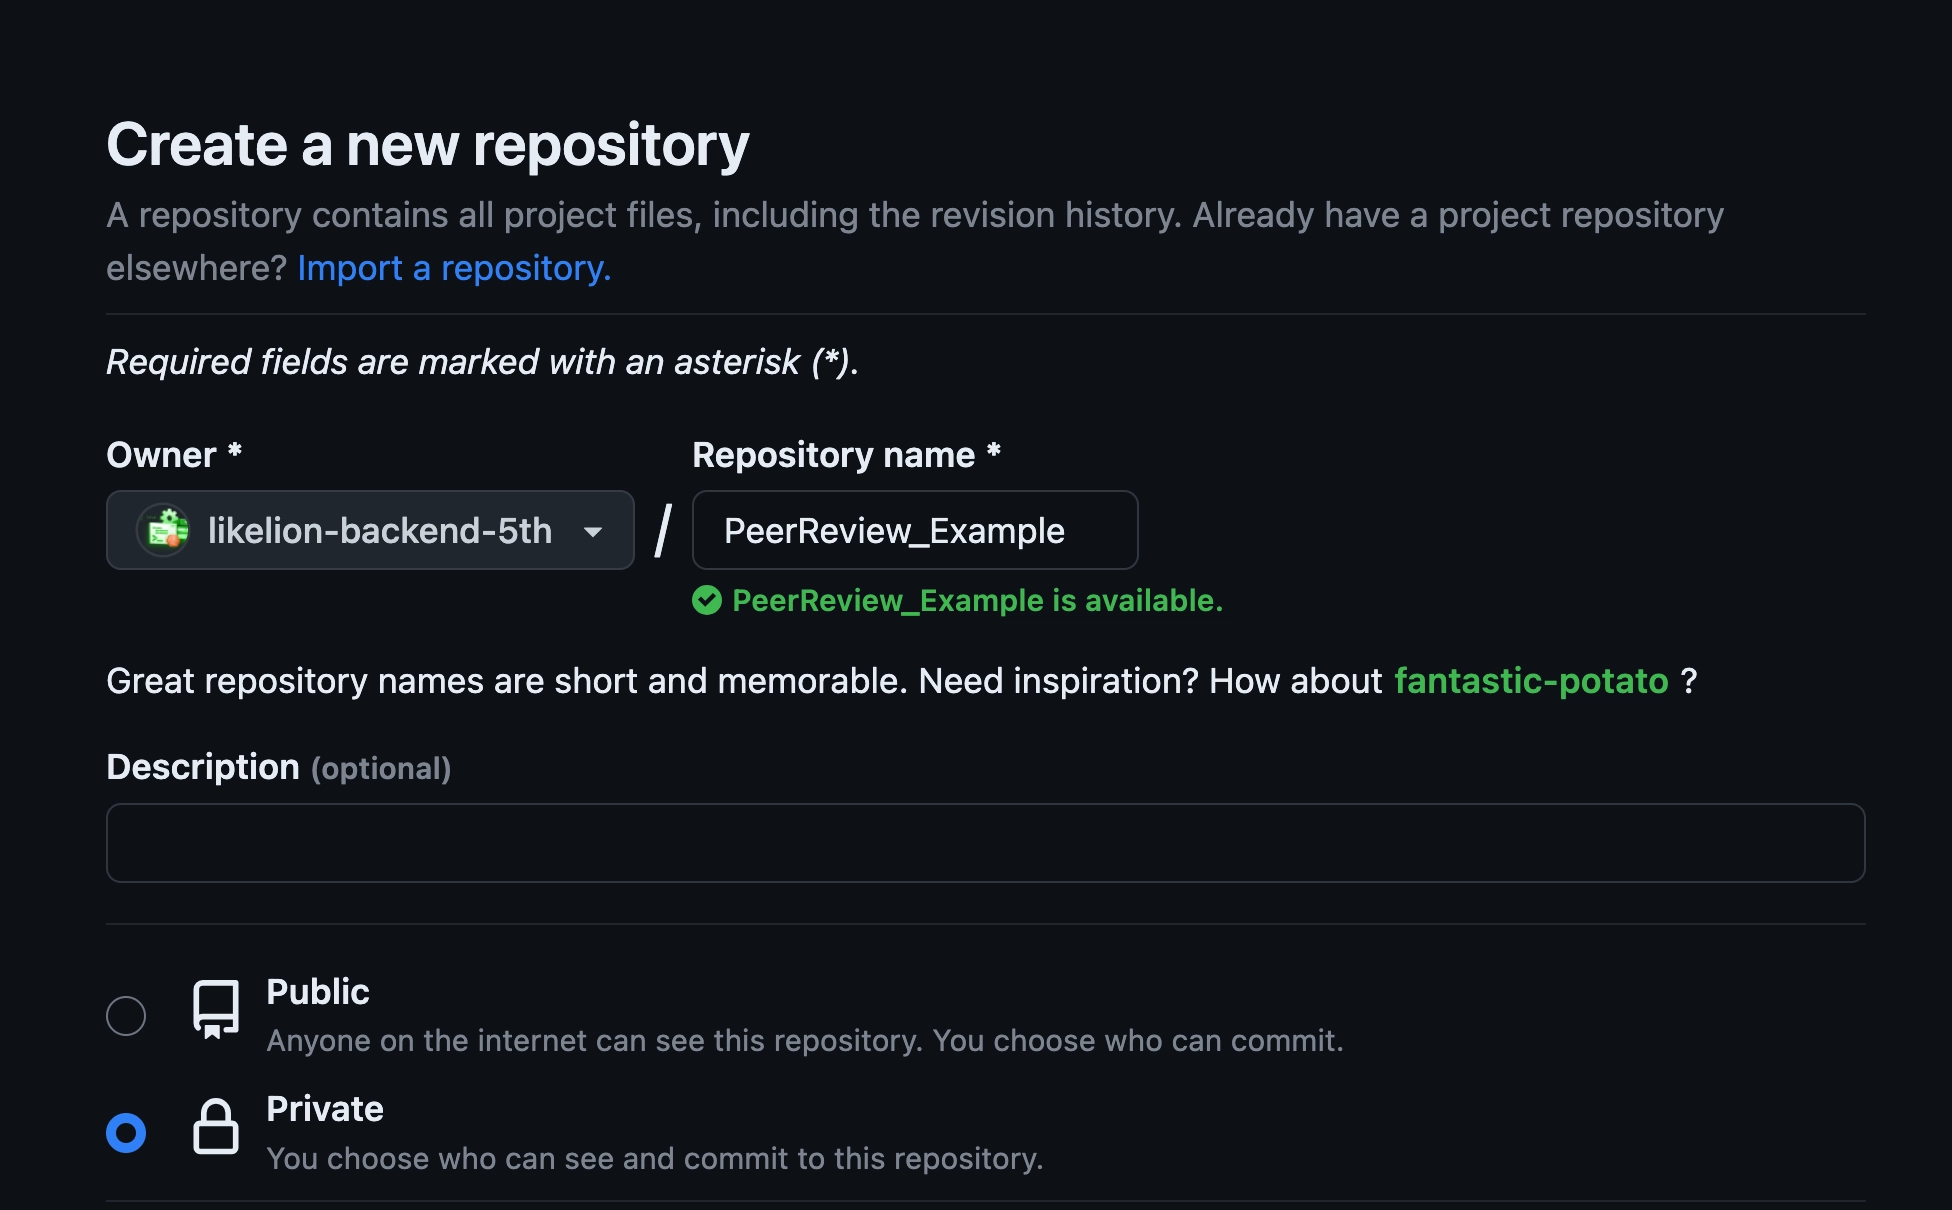Click the Import a repository link
Viewport: 1952px width, 1210px height.
click(x=454, y=268)
